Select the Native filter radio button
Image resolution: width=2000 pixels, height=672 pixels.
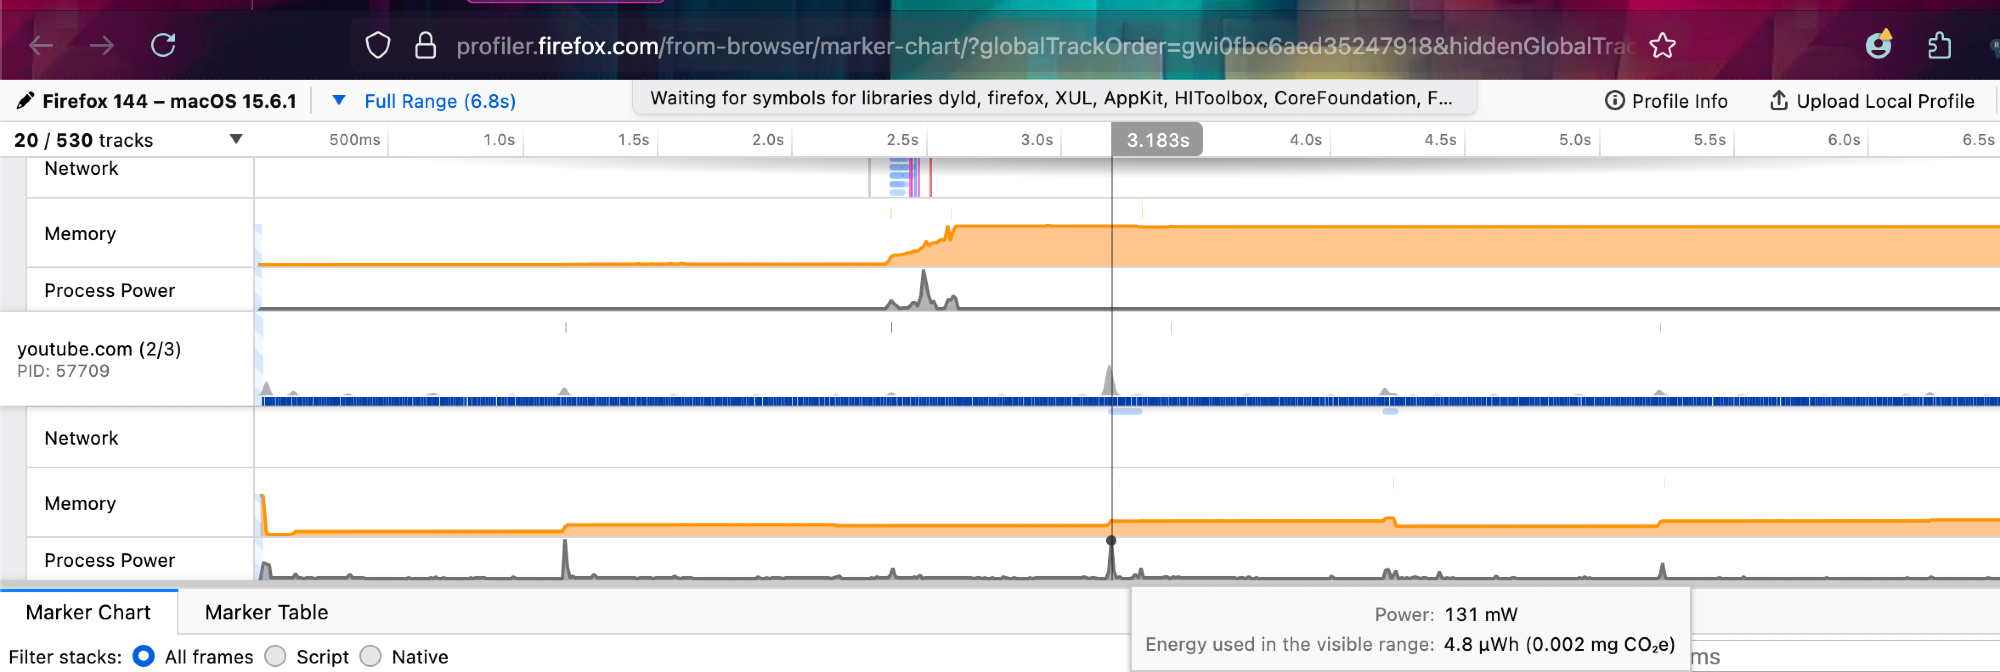(371, 656)
